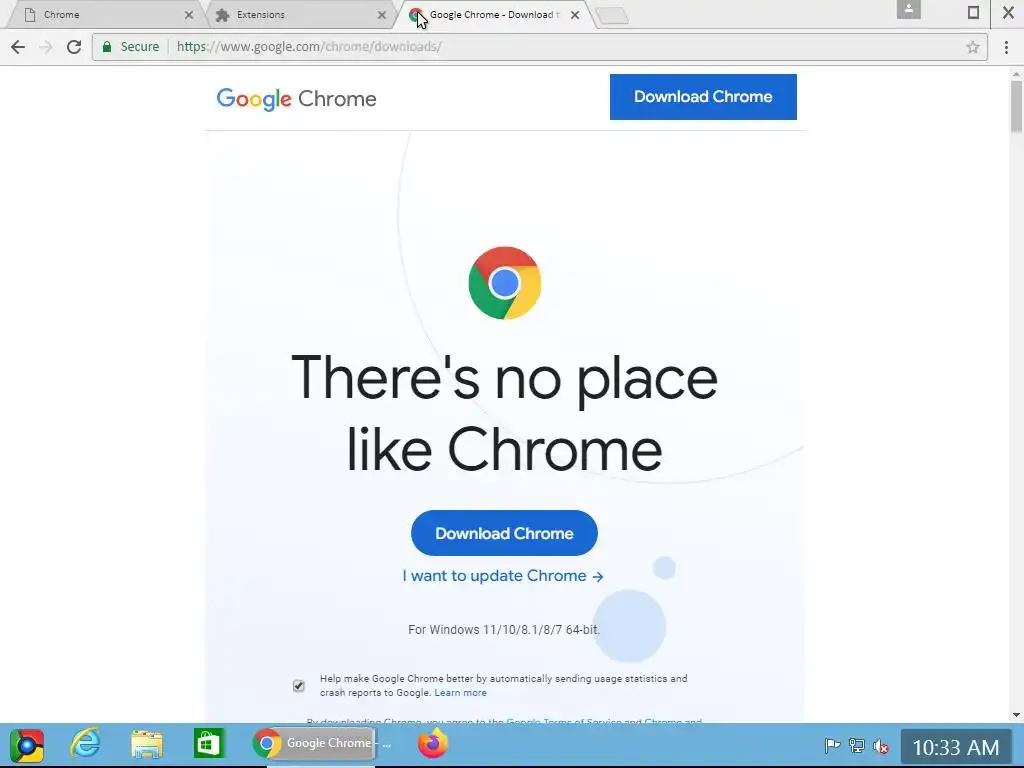1024x768 pixels.
Task: Click the page vertical scrollbar thumb
Action: coord(1016,106)
